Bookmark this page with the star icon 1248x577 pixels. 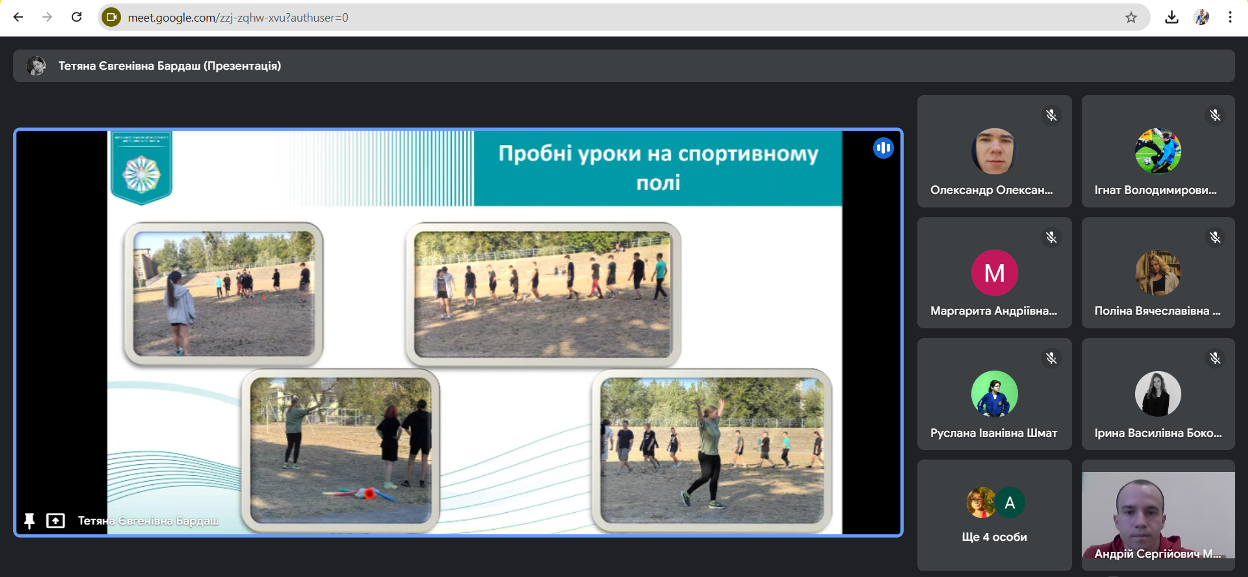(x=1131, y=17)
